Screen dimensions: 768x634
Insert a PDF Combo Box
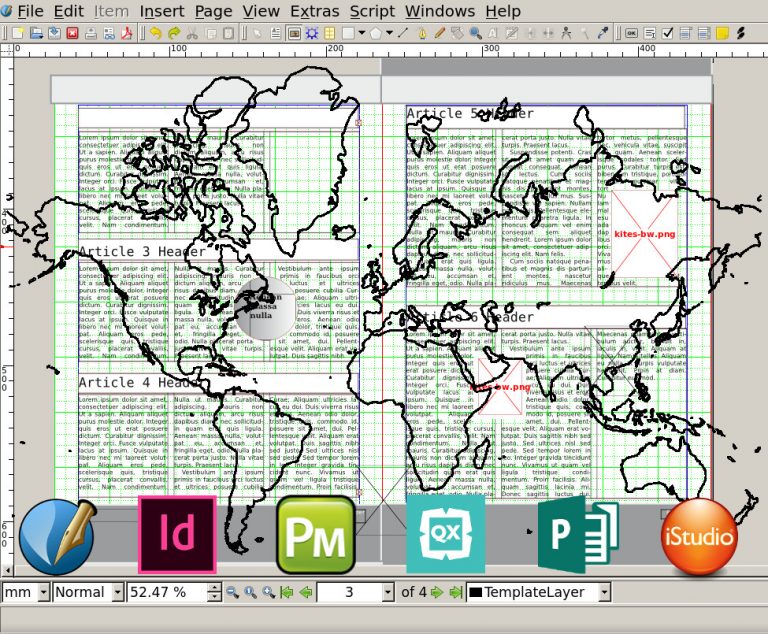pos(685,33)
